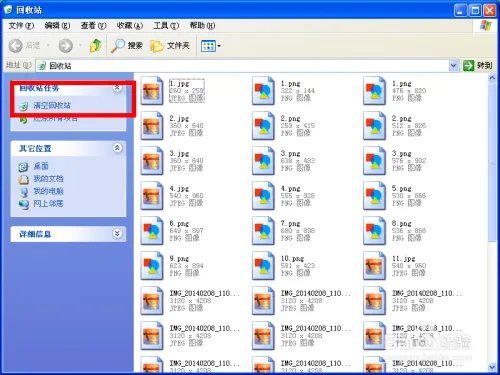This screenshot has height=375, width=500.
Task: Select the 4.png file icon
Action: [263, 195]
